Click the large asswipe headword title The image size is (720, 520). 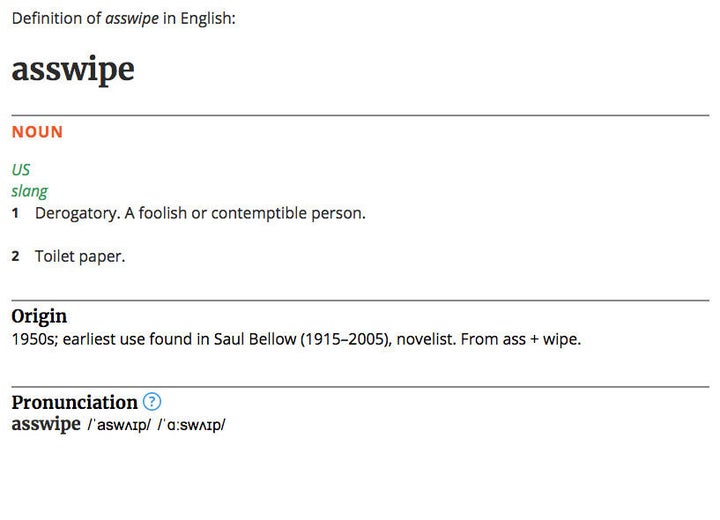click(x=73, y=70)
